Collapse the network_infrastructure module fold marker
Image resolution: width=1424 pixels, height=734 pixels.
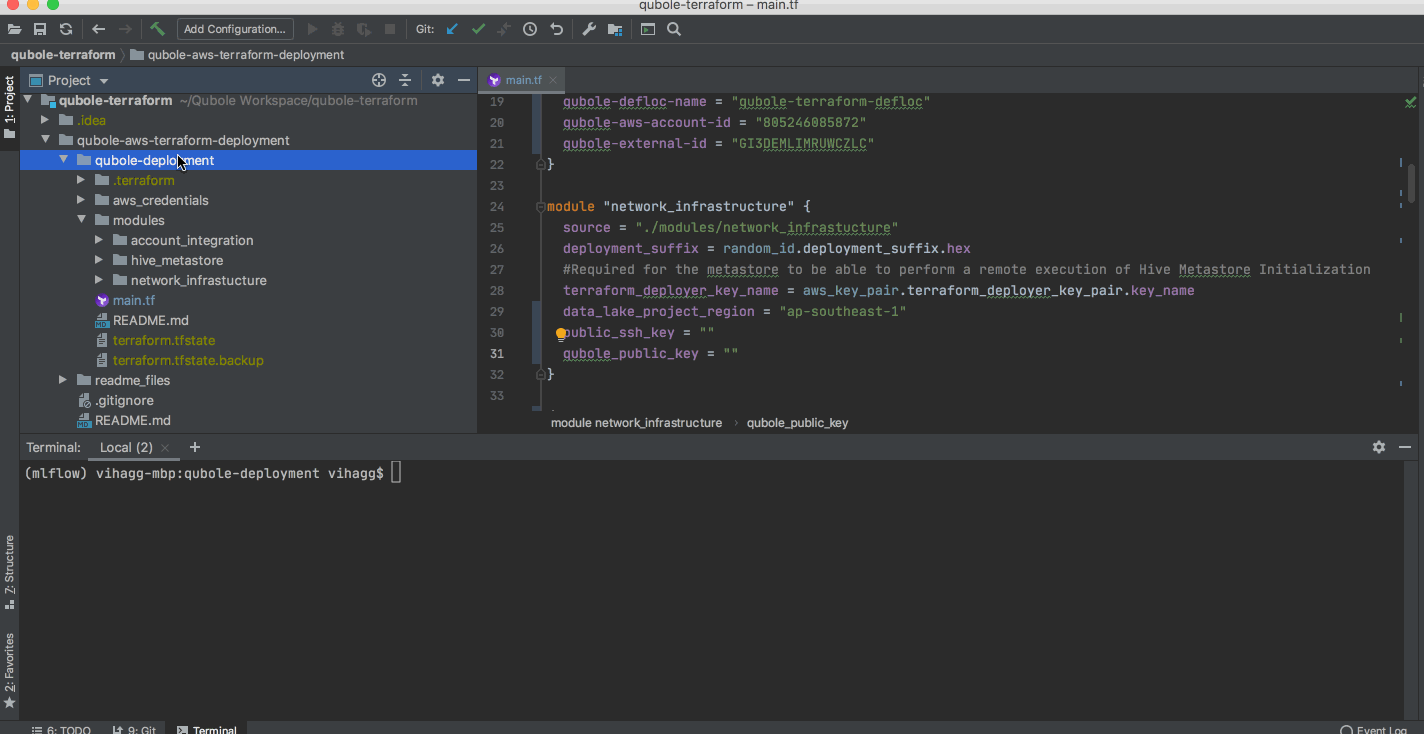coord(541,207)
